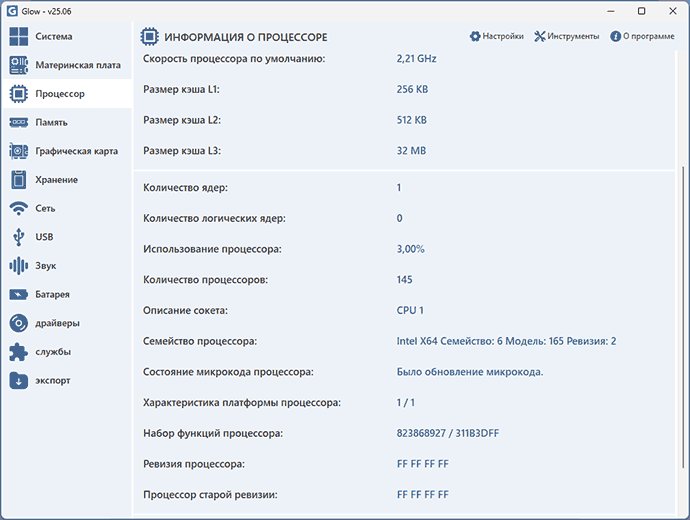Click the L2 cache value 512 KB
Screen dimensions: 690x520
click(x=411, y=120)
